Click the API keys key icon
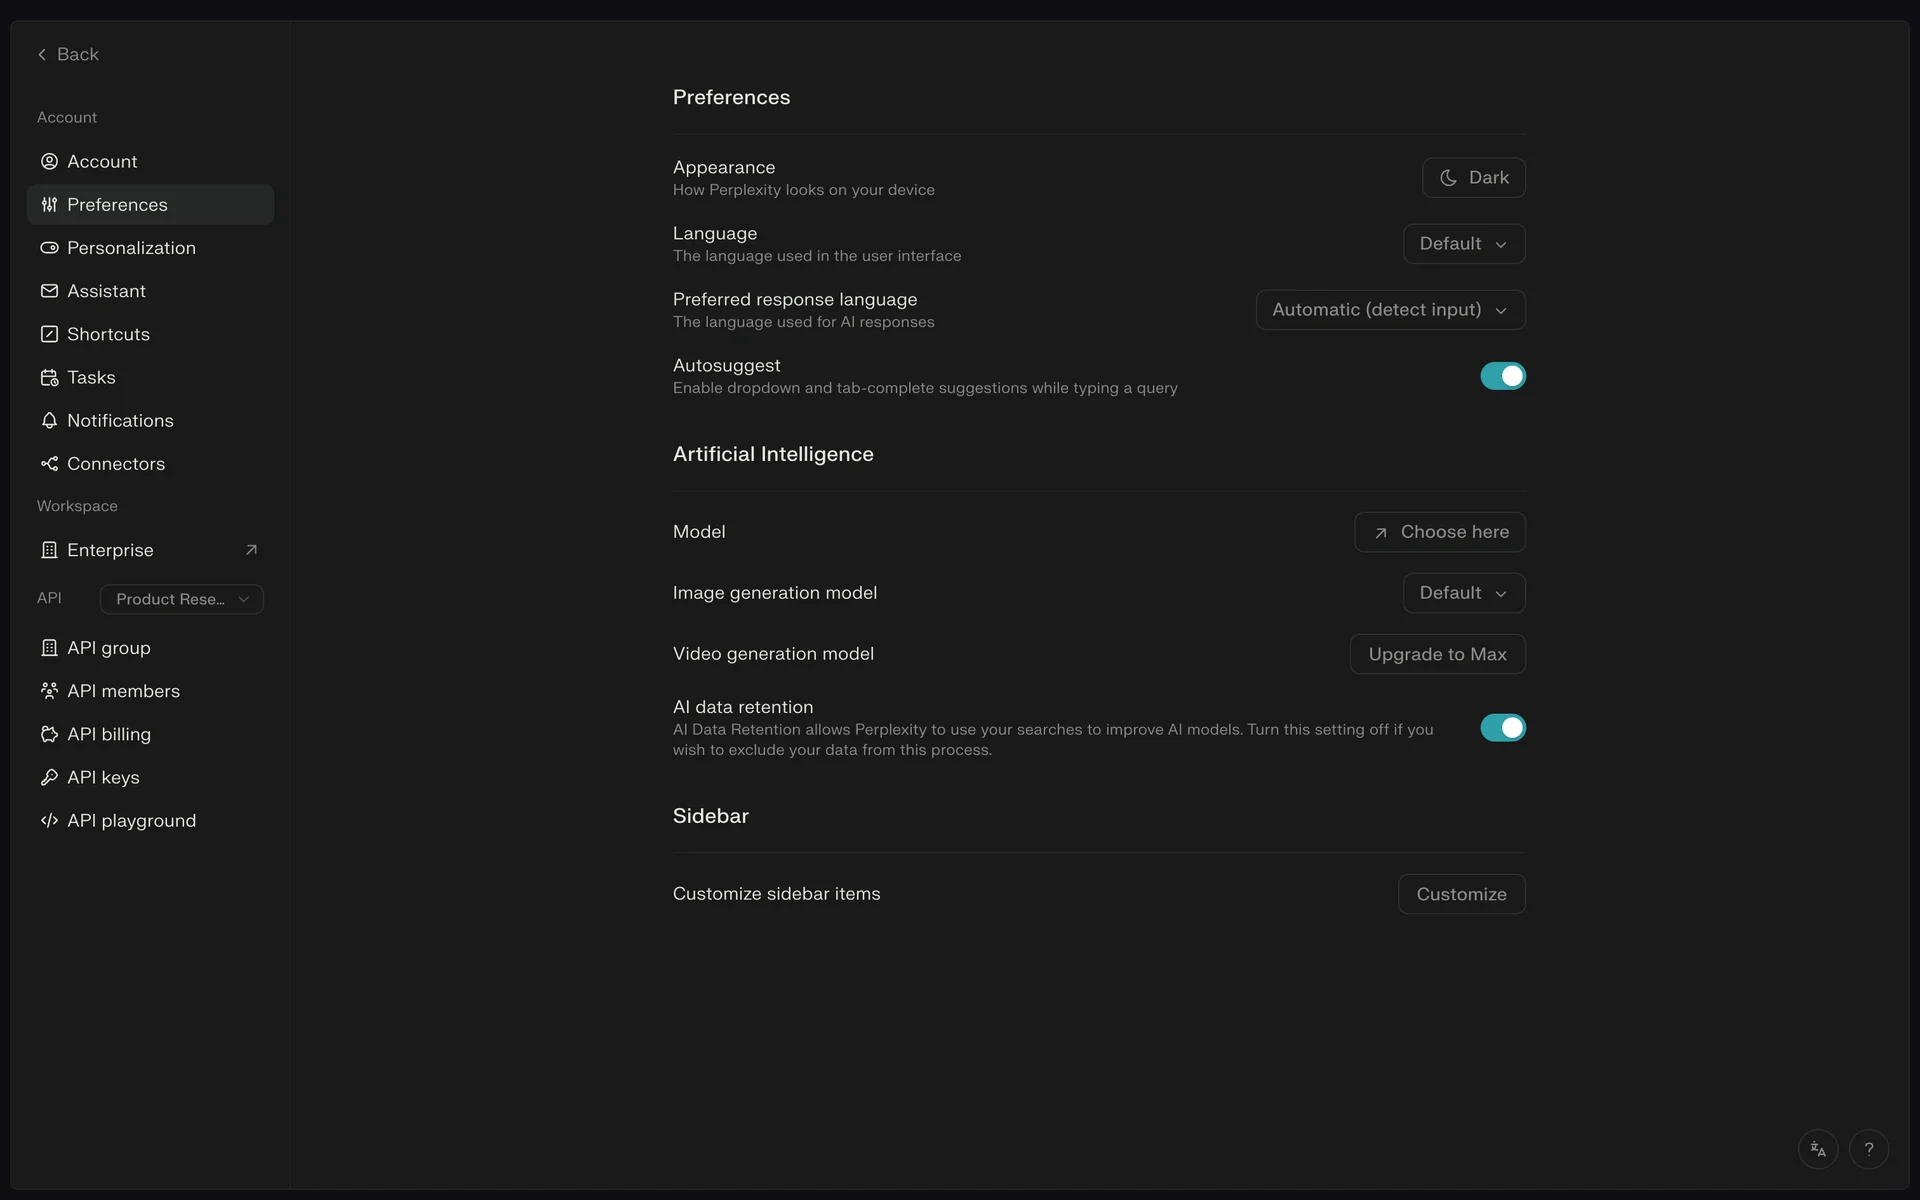The image size is (1920, 1200). (49, 777)
